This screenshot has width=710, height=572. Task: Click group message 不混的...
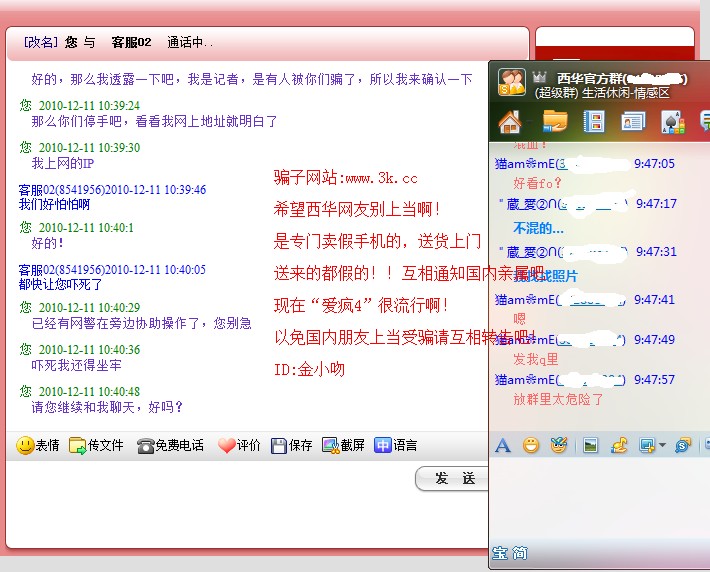[538, 228]
